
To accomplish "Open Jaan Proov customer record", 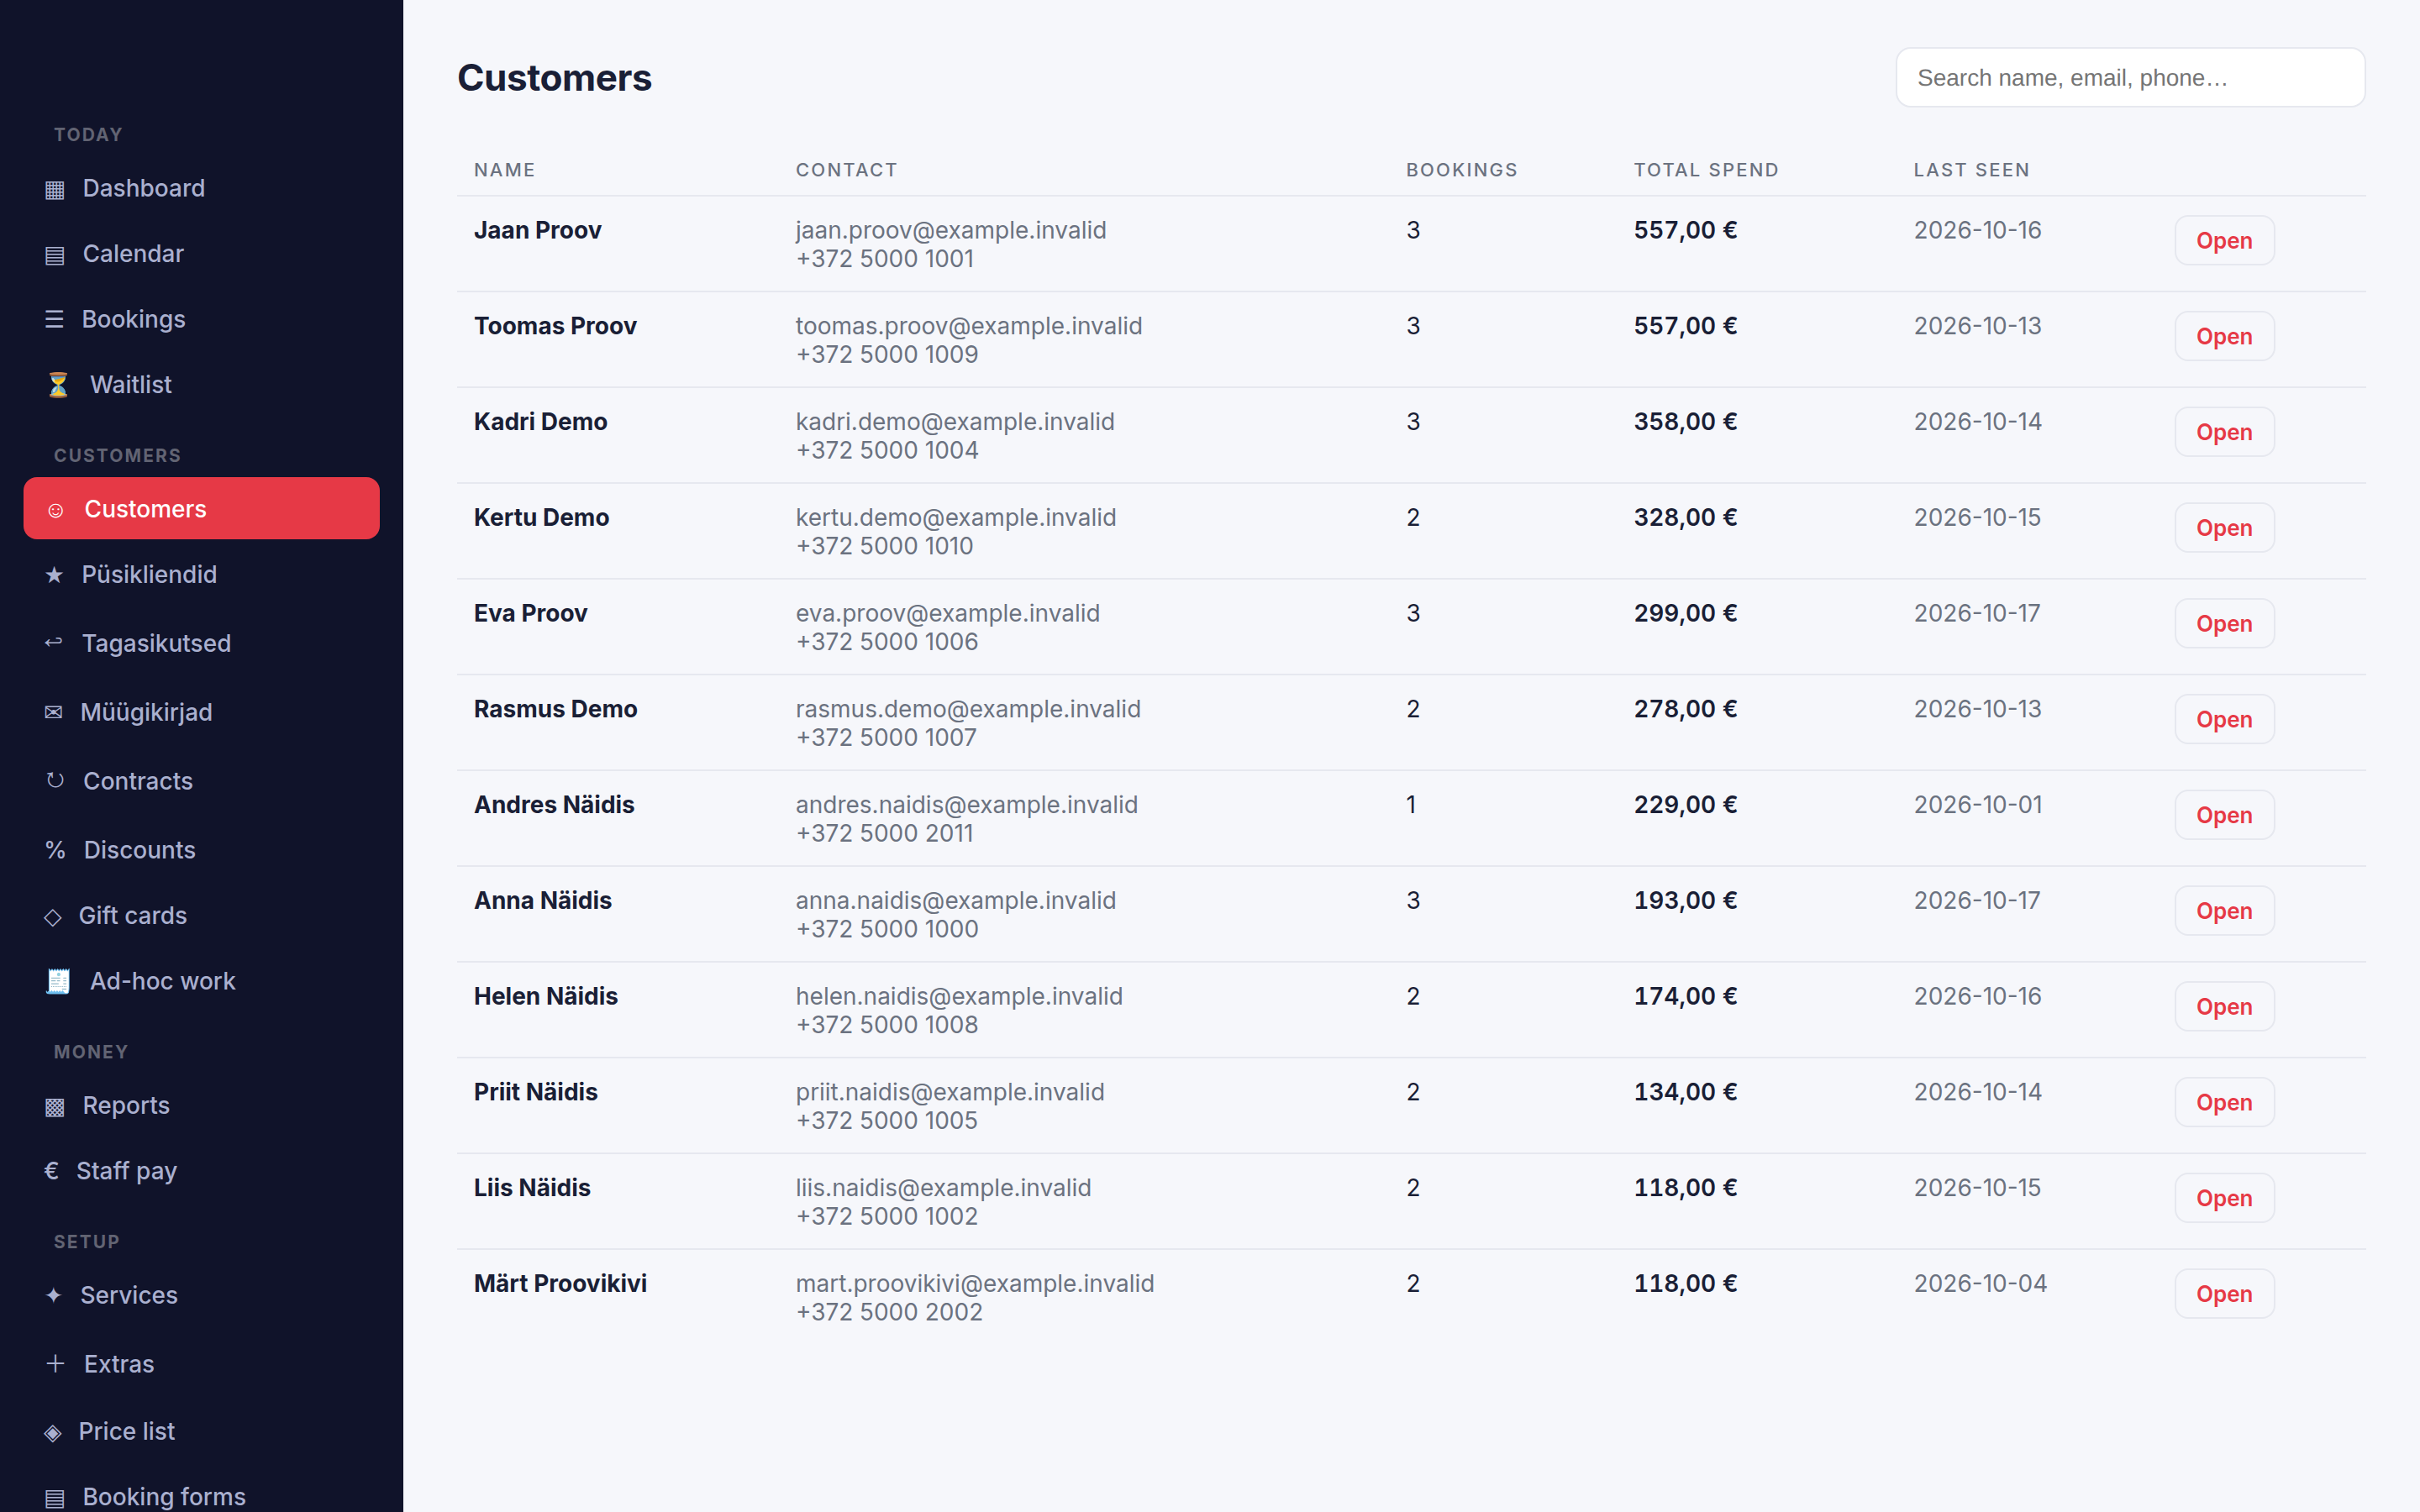I will [2224, 241].
